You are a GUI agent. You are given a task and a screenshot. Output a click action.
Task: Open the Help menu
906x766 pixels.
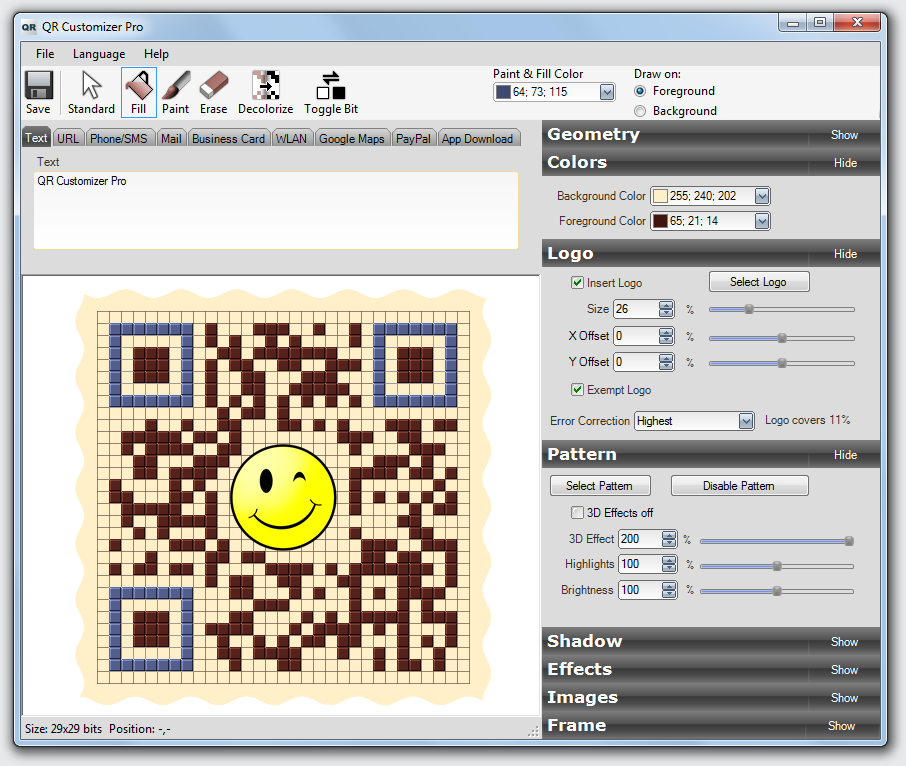(156, 54)
